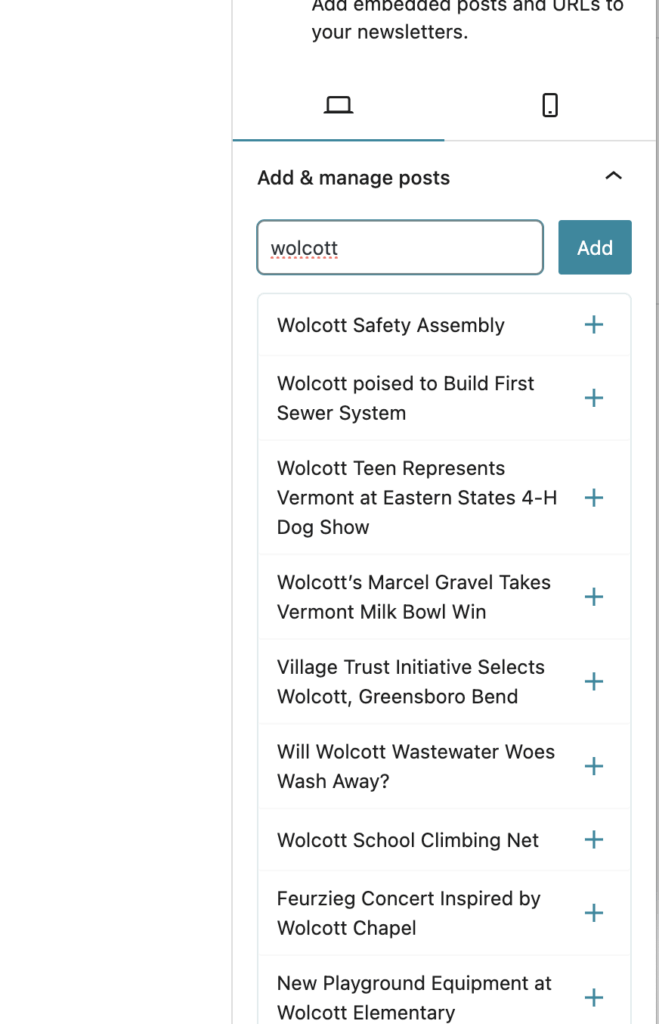Click plus for Wolcott Teen 4-H Dog Show

coord(594,498)
